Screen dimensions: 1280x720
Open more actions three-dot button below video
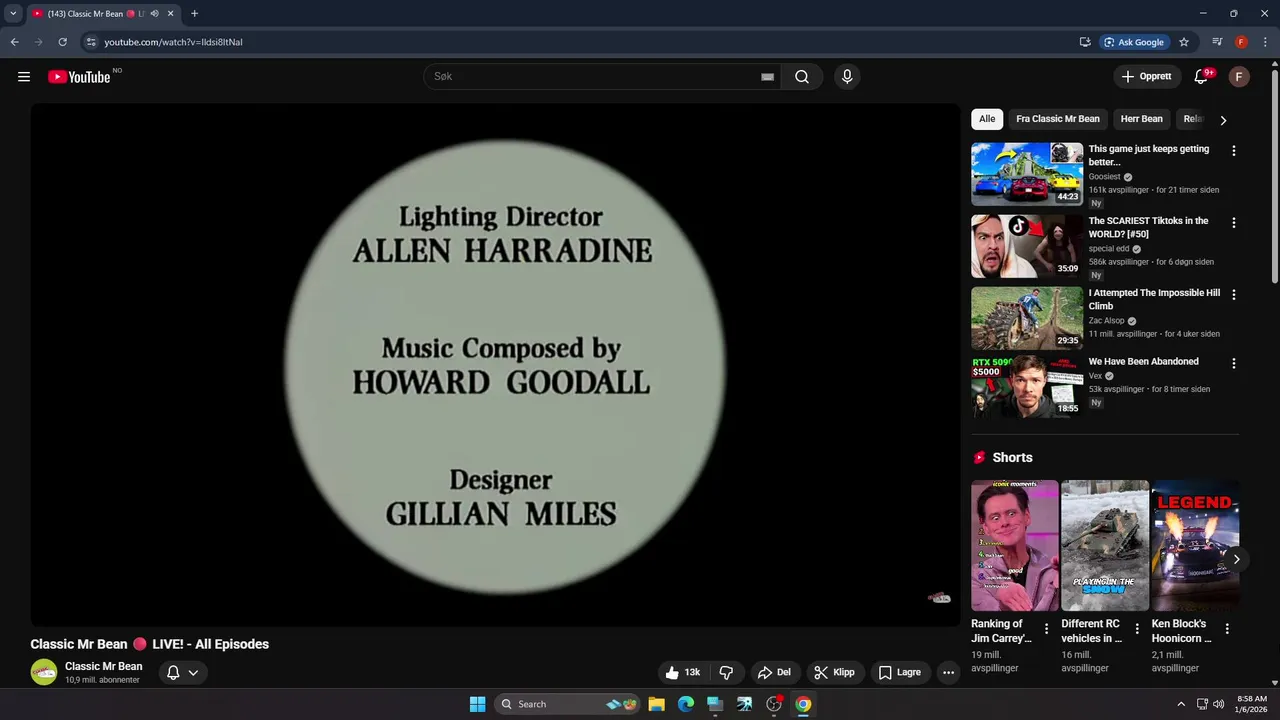[x=949, y=672]
